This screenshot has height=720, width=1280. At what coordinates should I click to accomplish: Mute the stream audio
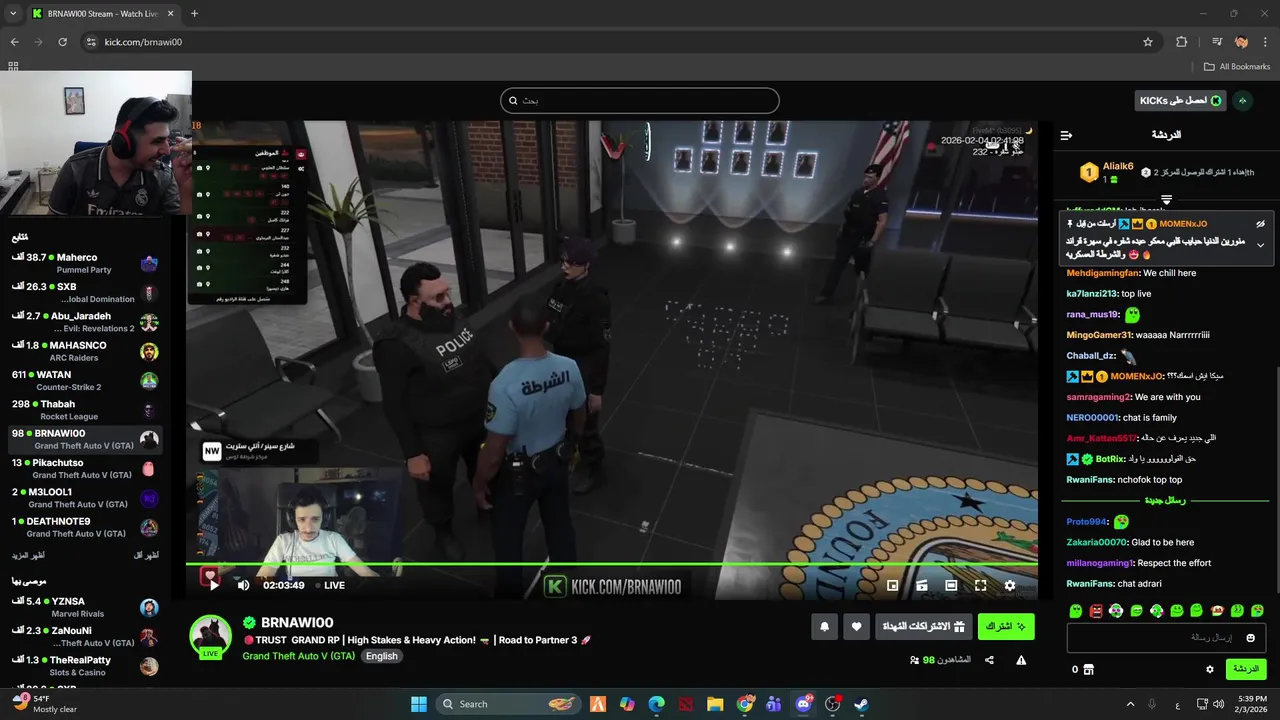[x=243, y=585]
